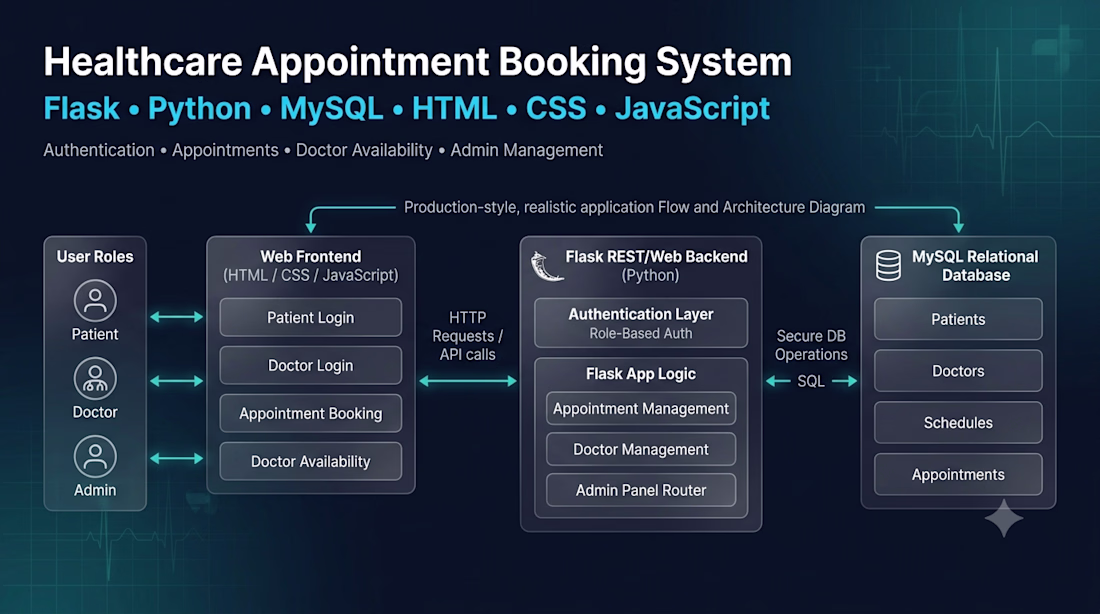Screen dimensions: 1100x614
Task: Click "Admin Management" in the grey feature line
Action: pos(527,150)
